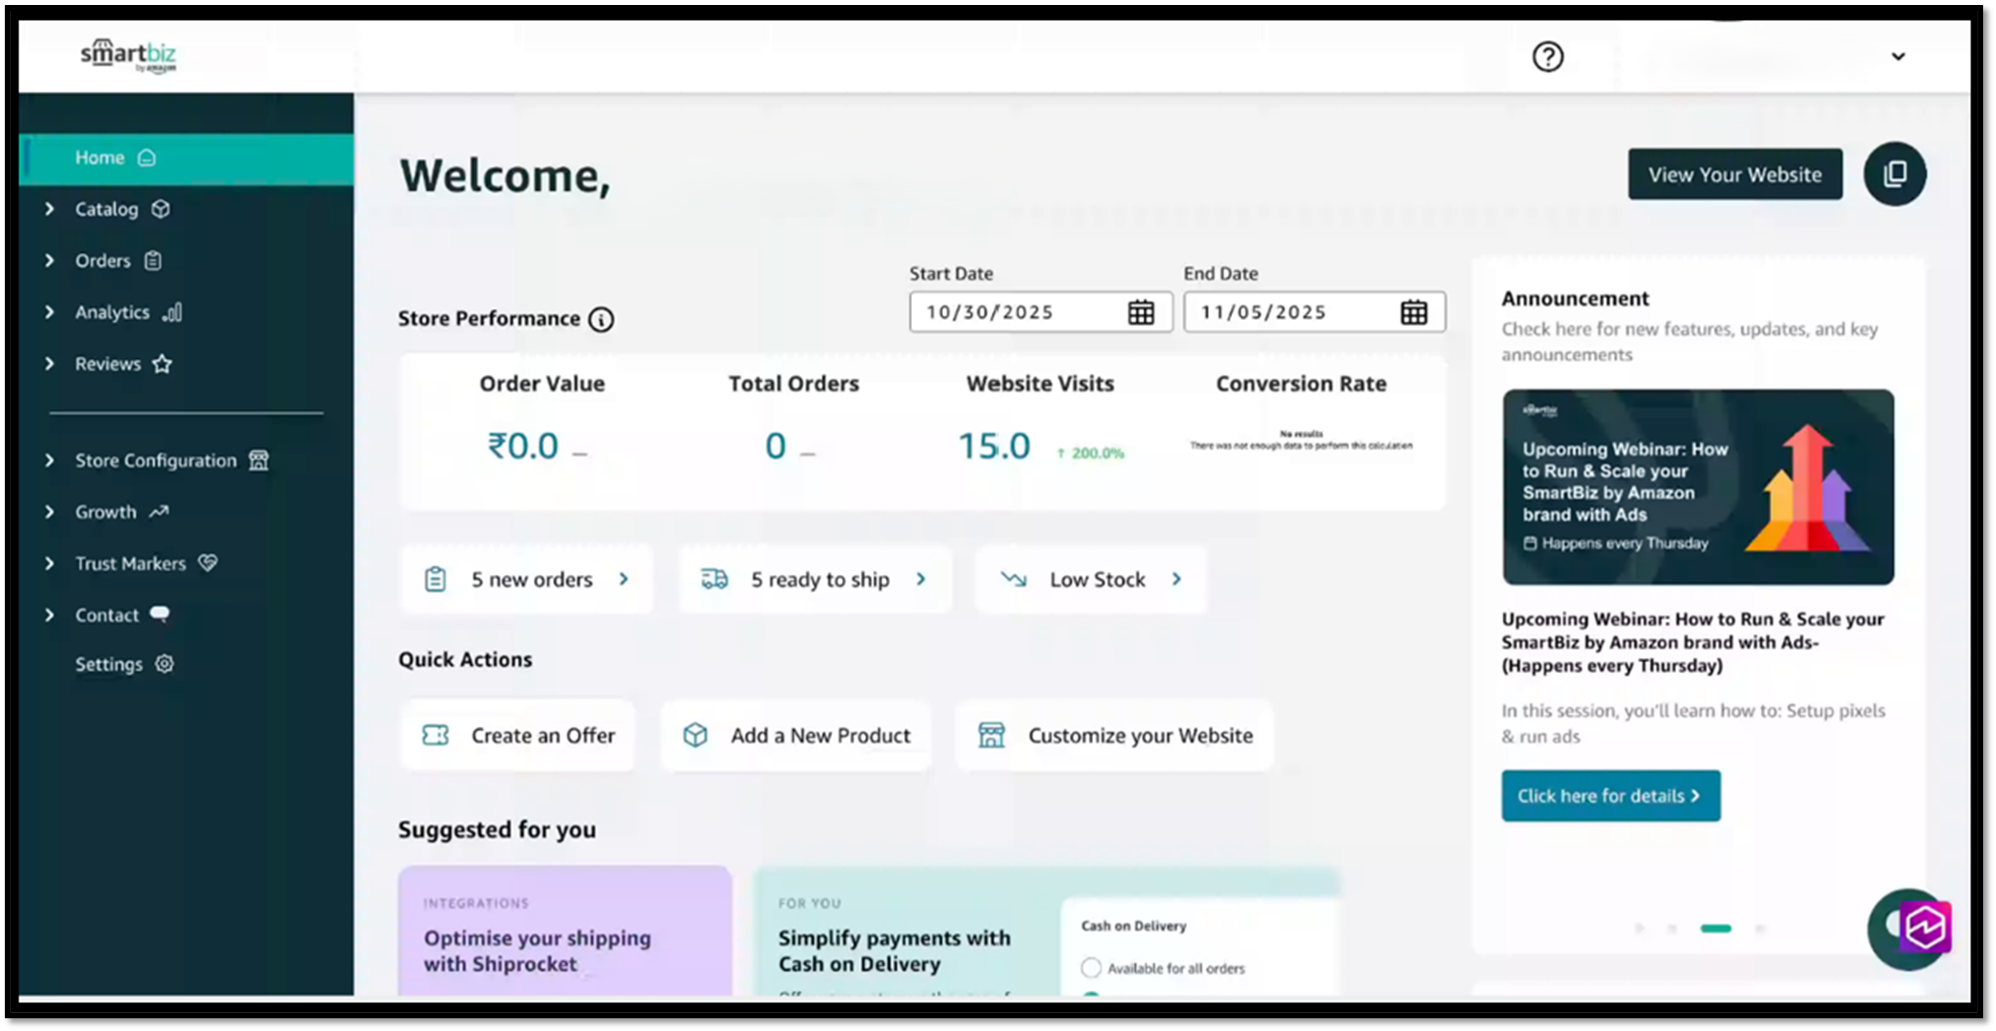Viewport: 1996px width, 1031px height.
Task: Click the Store Performance info icon
Action: tap(601, 319)
